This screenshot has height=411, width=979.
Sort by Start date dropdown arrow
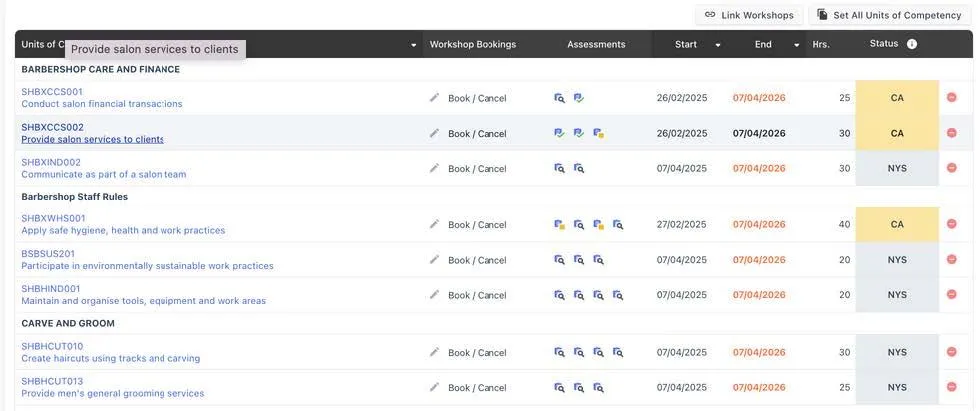[x=717, y=45]
